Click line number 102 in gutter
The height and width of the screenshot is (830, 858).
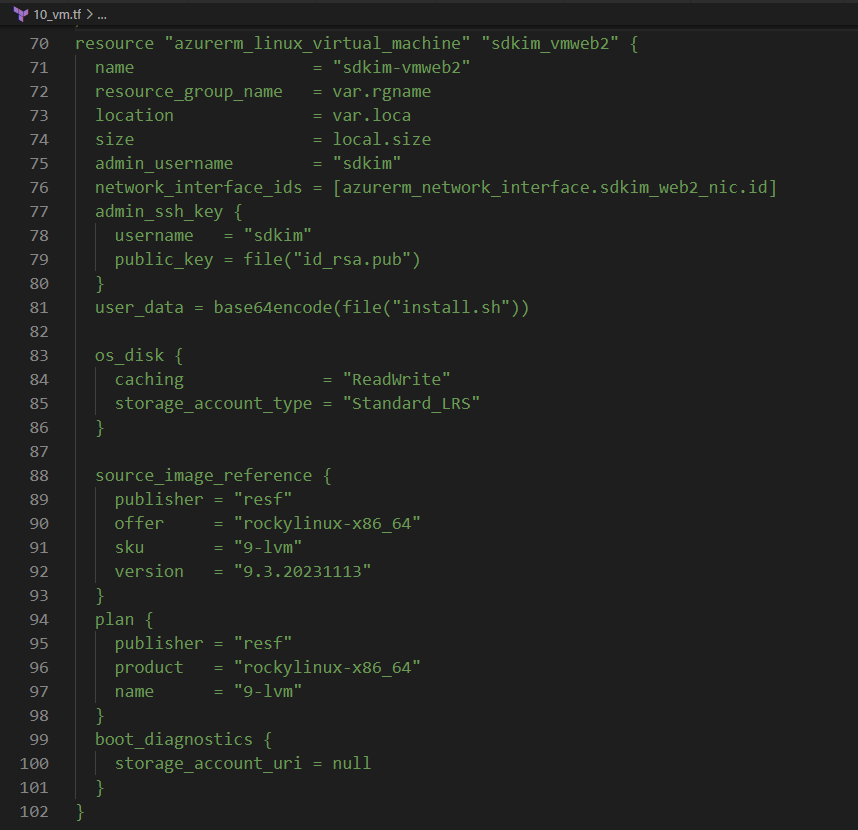coord(34,811)
